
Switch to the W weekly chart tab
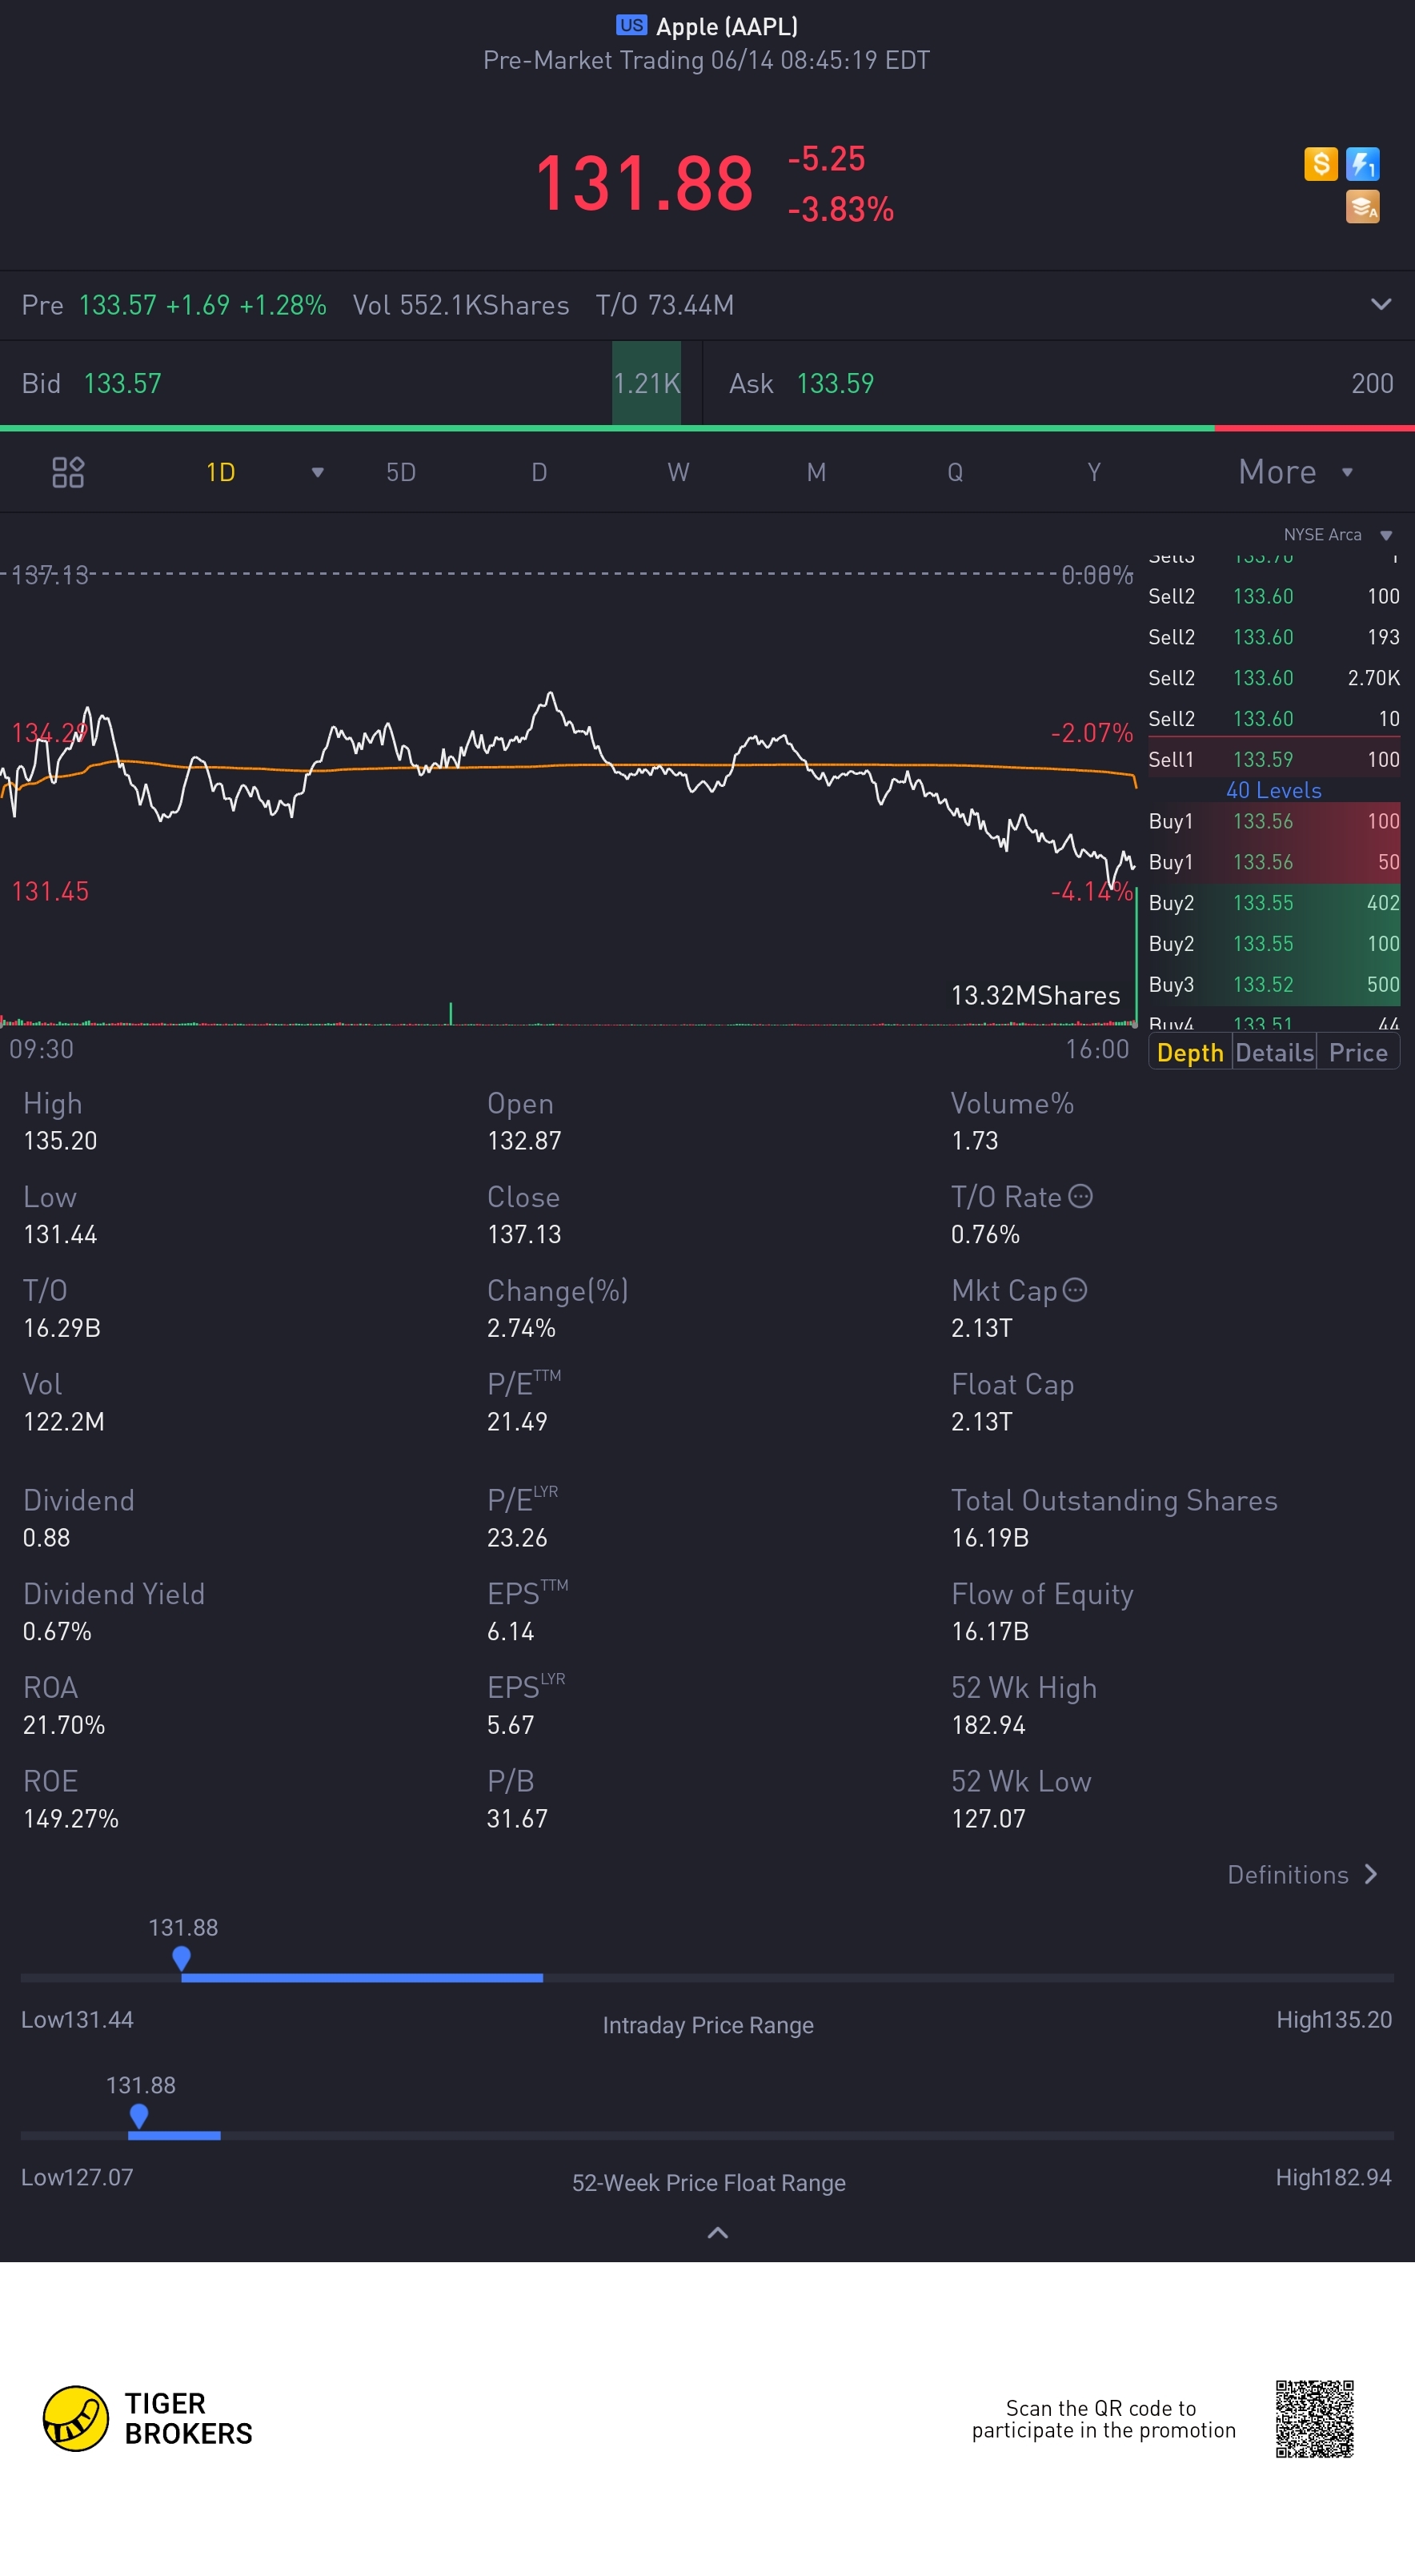point(678,472)
